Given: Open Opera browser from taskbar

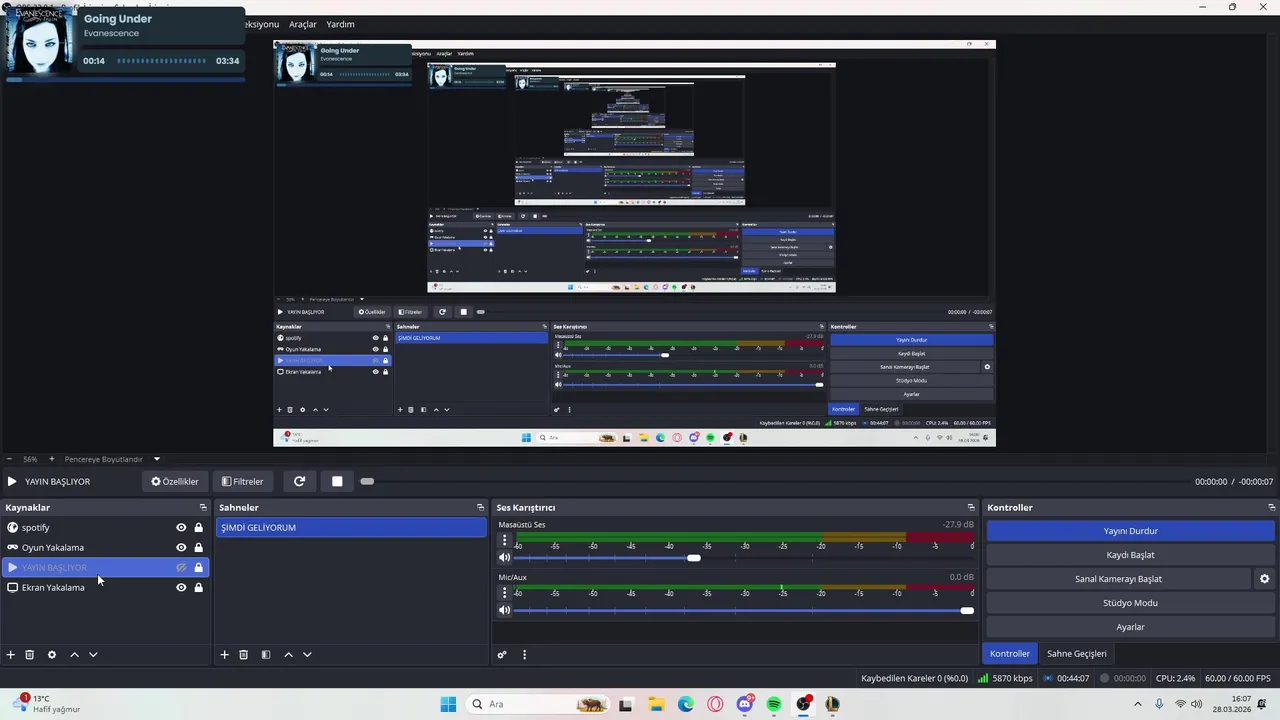Looking at the screenshot, I should 715,704.
